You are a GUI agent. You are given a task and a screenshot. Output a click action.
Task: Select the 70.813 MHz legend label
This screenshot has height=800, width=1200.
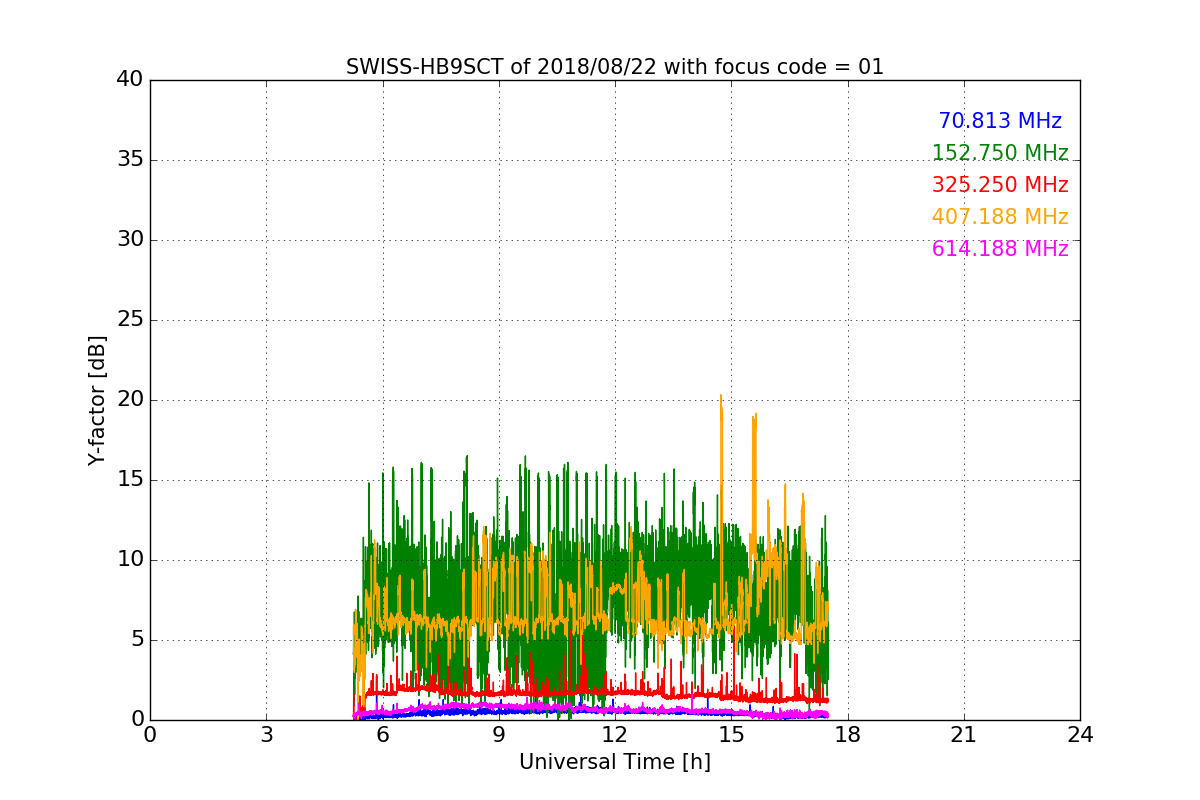(1000, 121)
